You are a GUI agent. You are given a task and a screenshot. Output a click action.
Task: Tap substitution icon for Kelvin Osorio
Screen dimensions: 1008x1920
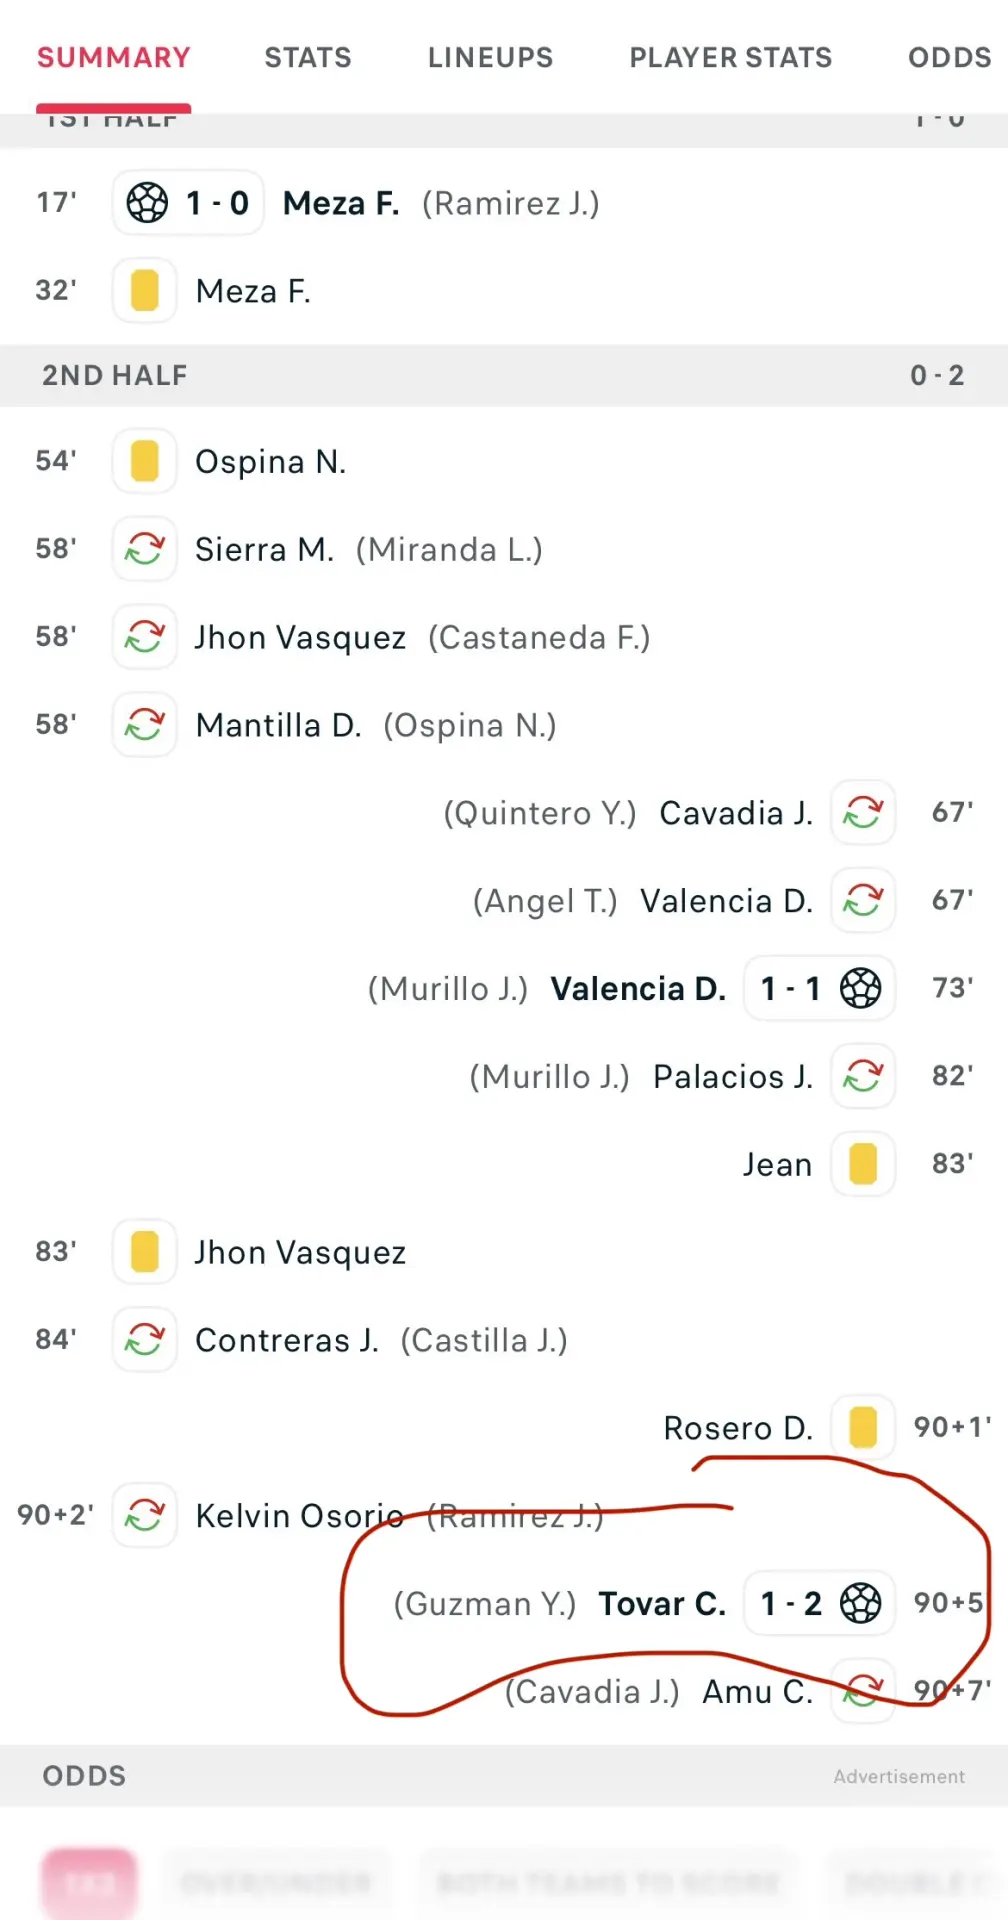[x=145, y=1516]
